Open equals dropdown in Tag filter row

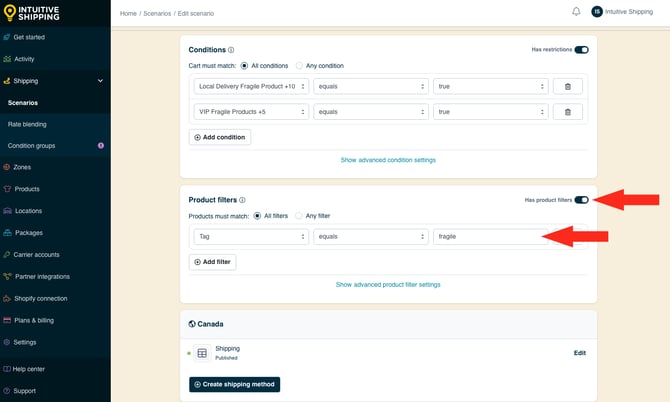[x=371, y=237]
